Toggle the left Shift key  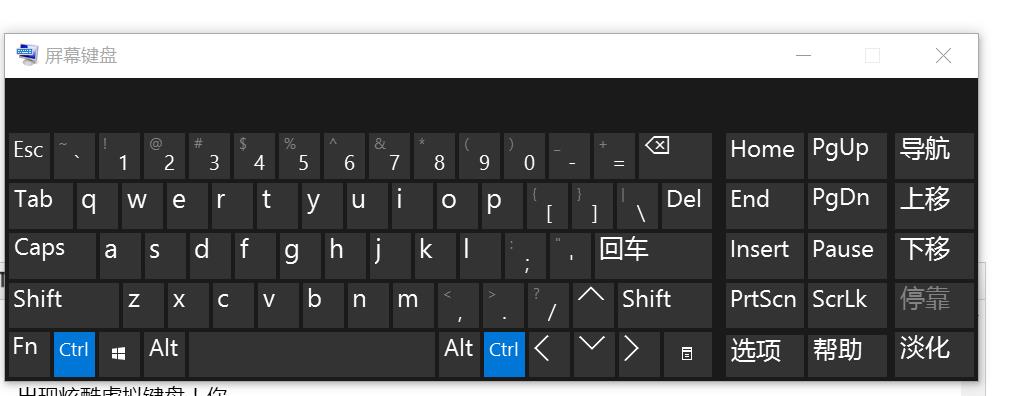coord(64,305)
